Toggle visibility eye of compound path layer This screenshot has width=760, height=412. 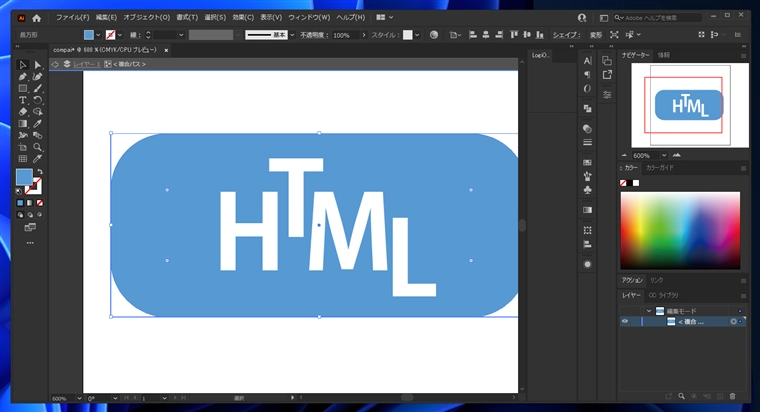[625, 321]
